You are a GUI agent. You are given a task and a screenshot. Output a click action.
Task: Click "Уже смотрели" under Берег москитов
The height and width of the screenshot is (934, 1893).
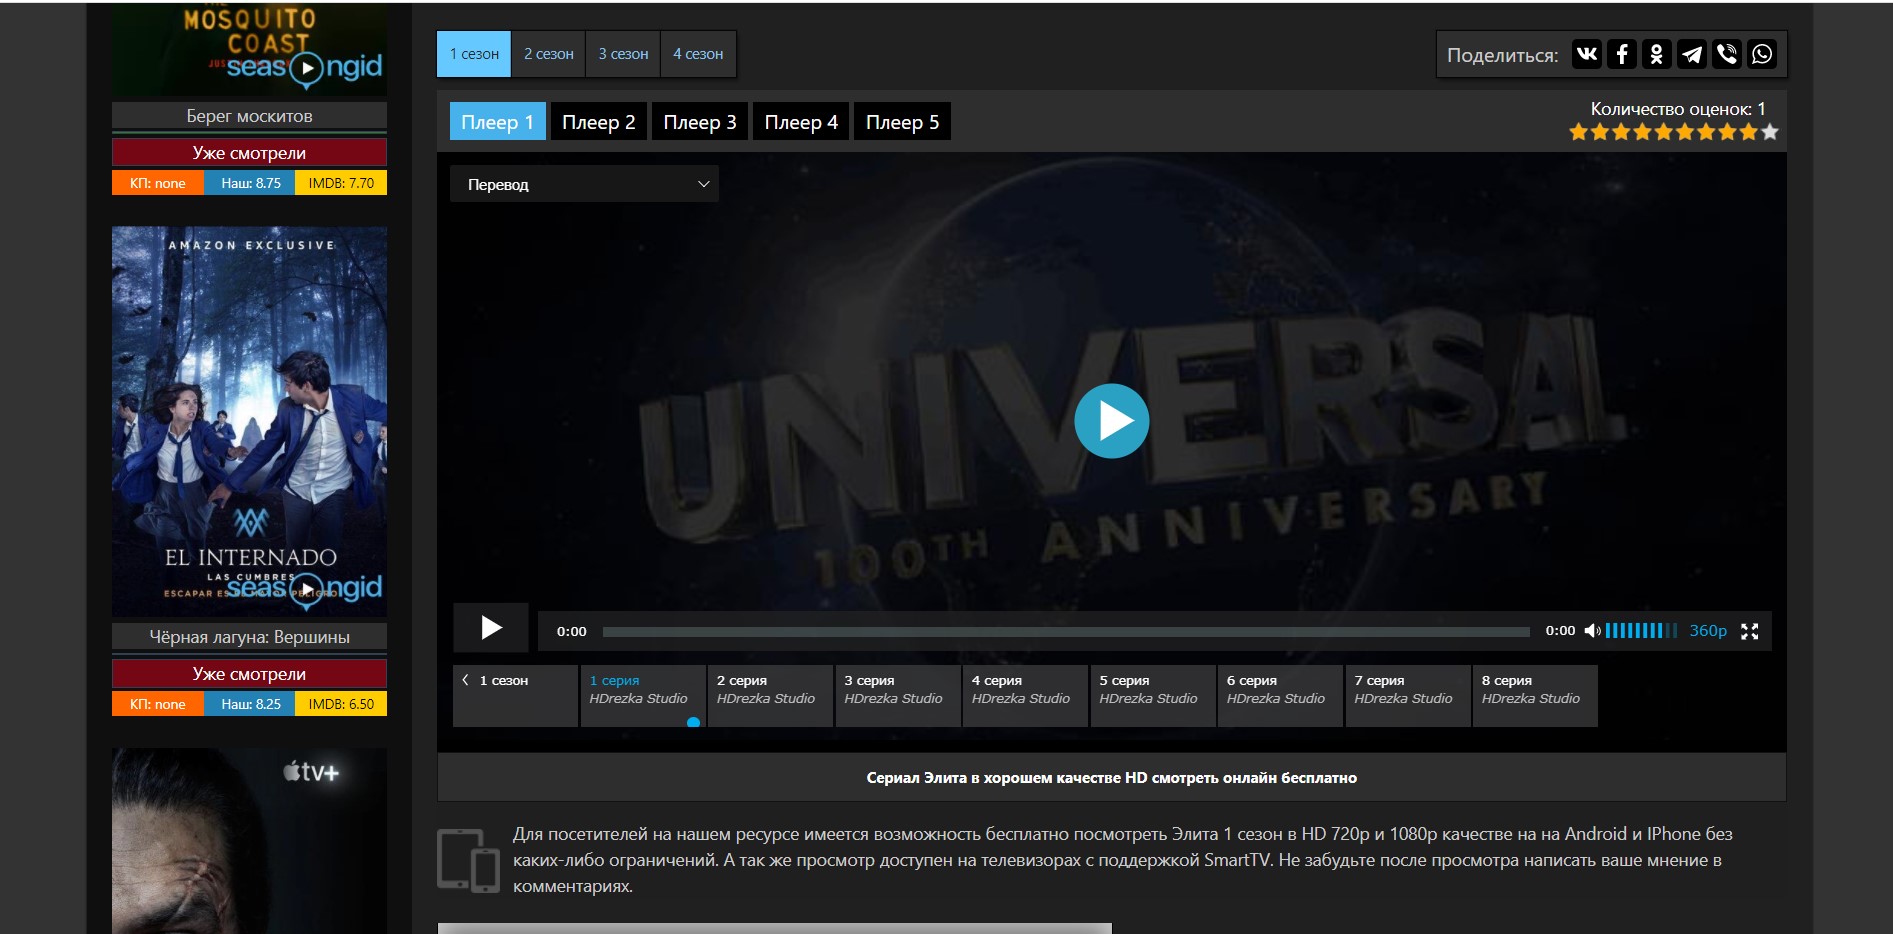[x=249, y=152]
